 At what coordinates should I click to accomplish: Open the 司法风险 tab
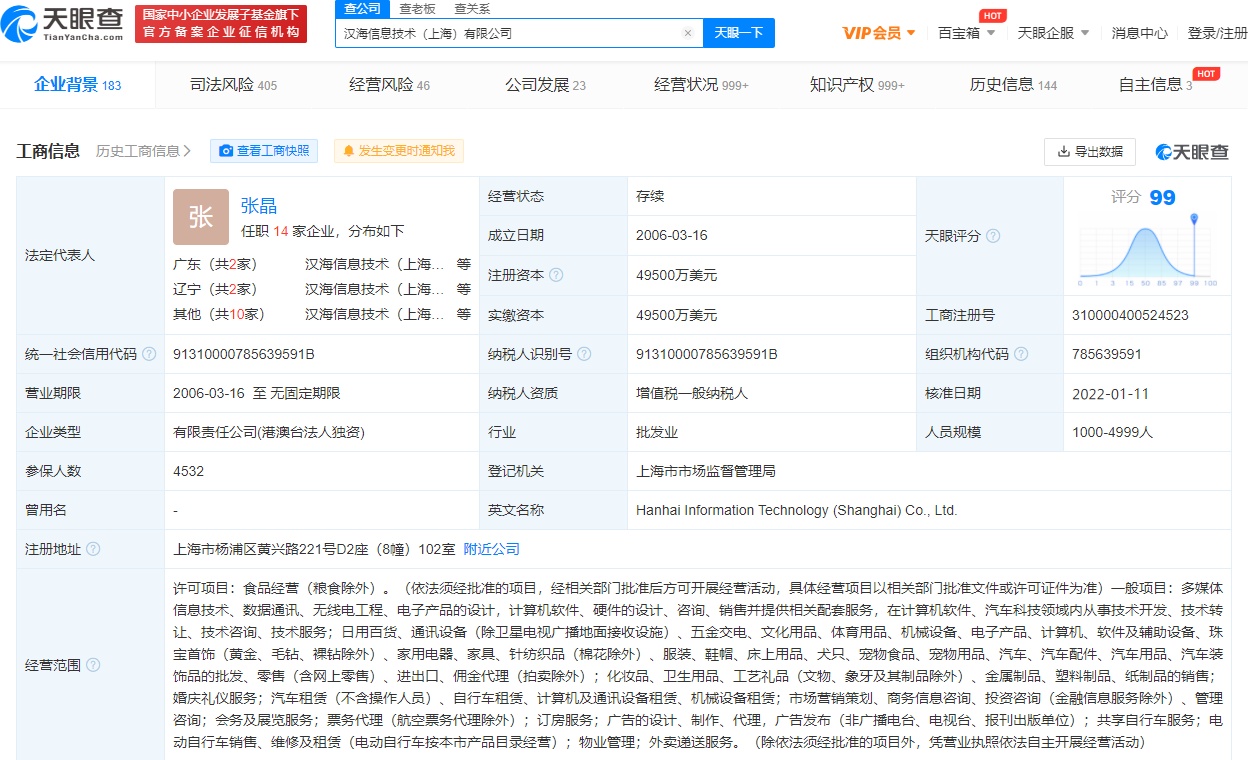[233, 85]
